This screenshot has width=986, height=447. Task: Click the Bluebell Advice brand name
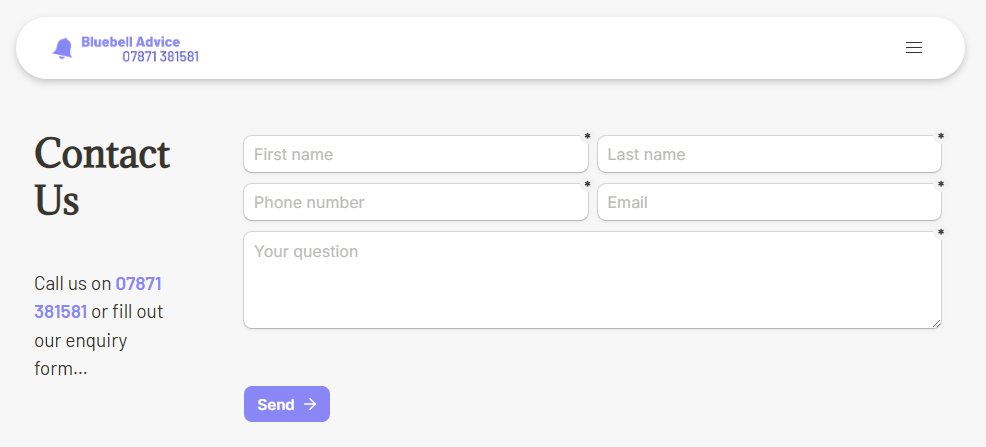click(131, 42)
